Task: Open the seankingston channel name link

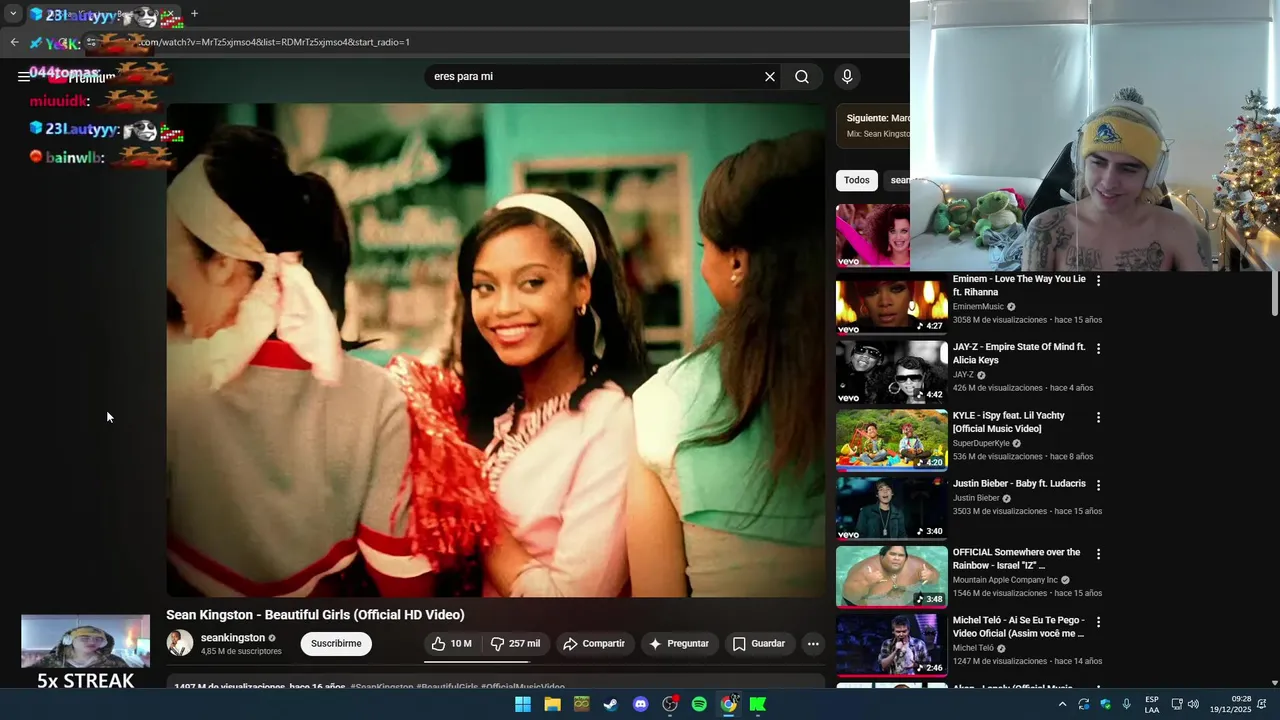Action: (x=233, y=638)
